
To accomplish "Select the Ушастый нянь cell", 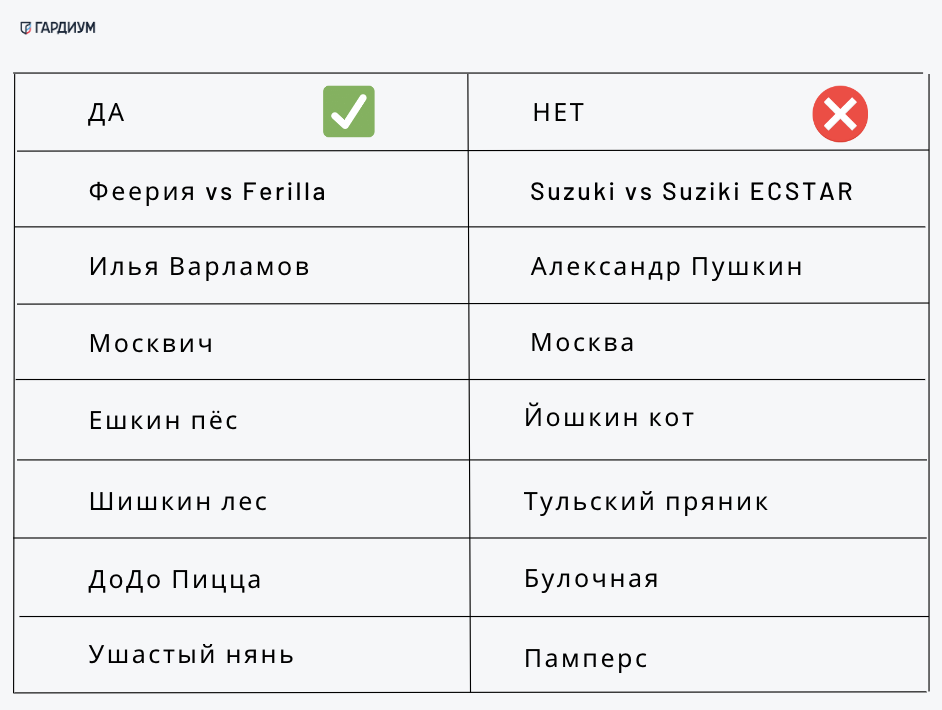I will (191, 655).
